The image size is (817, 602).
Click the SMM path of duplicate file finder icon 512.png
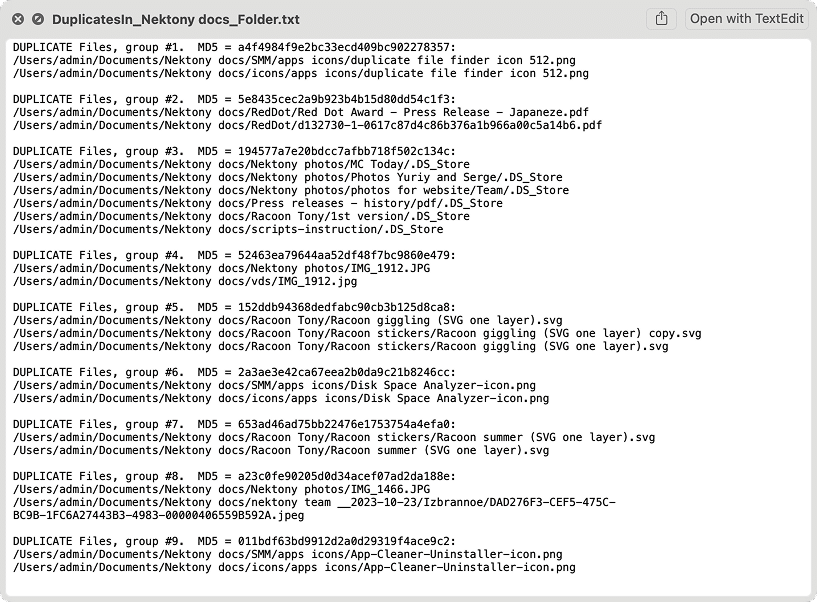point(294,60)
